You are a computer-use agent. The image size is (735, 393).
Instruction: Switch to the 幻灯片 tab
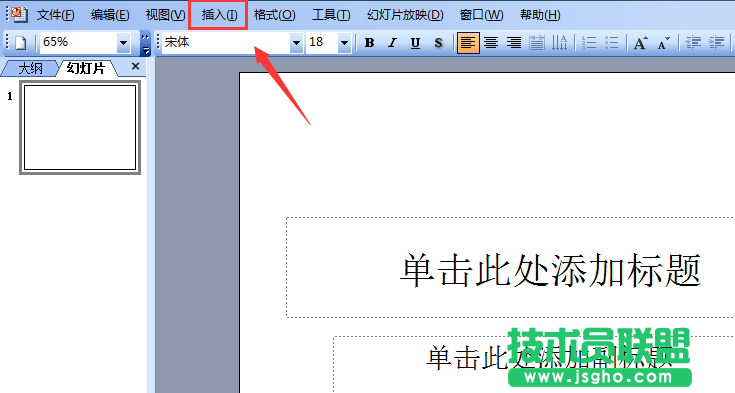[x=85, y=68]
